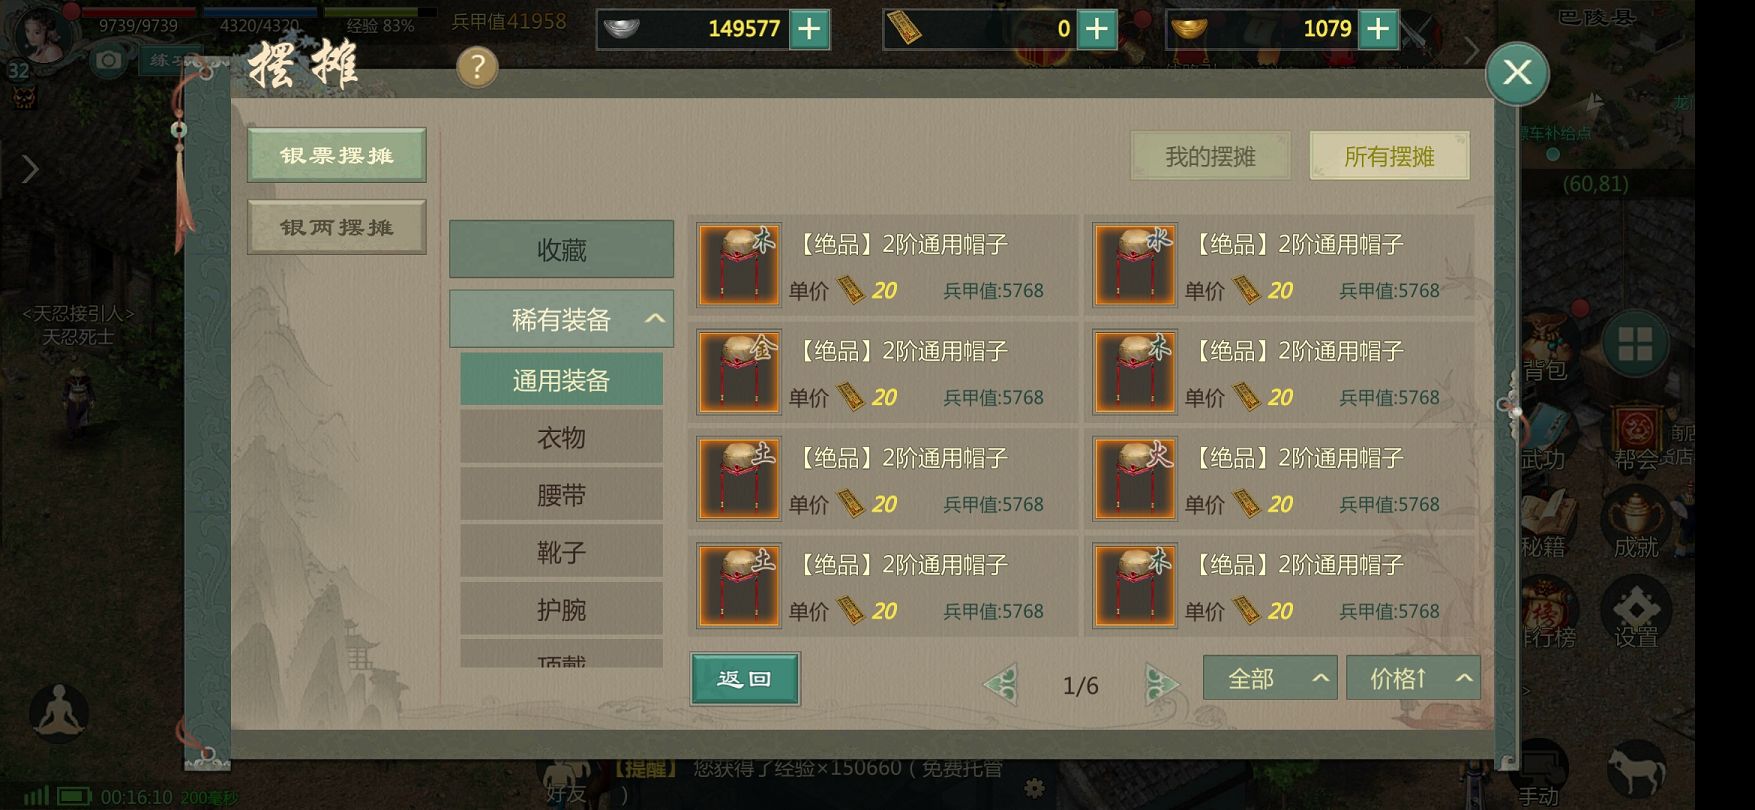Open the 设置 settings icon
The width and height of the screenshot is (1755, 810).
click(1636, 613)
